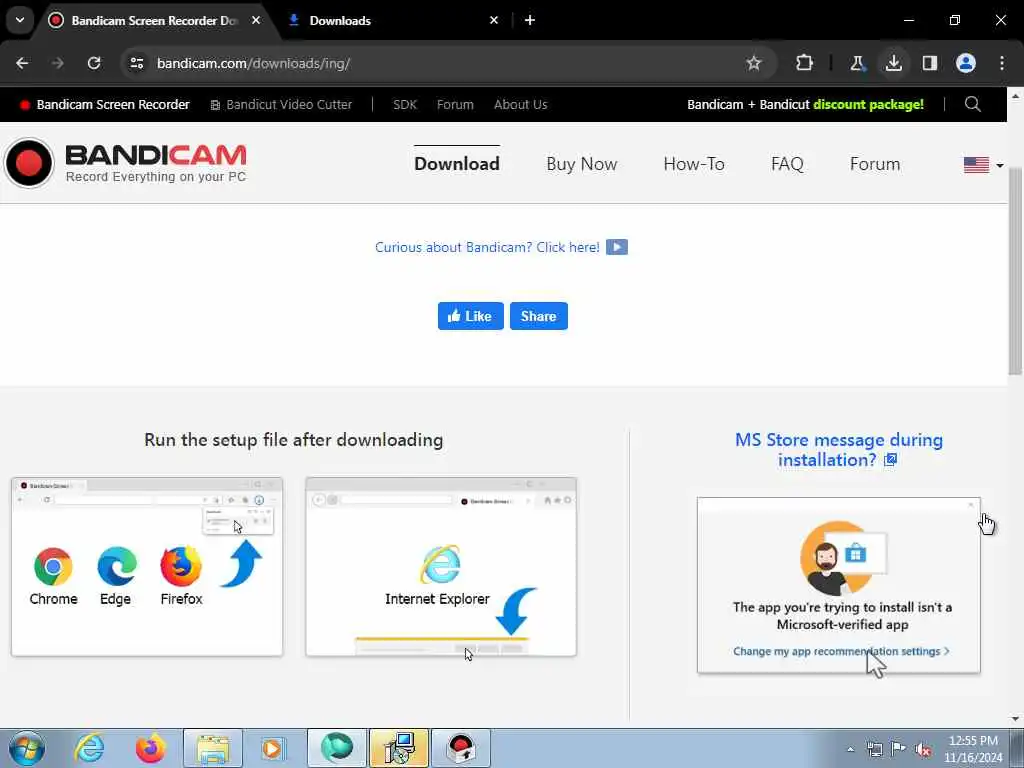Show hidden system tray icons arrow
The image size is (1024, 768).
tap(850, 749)
